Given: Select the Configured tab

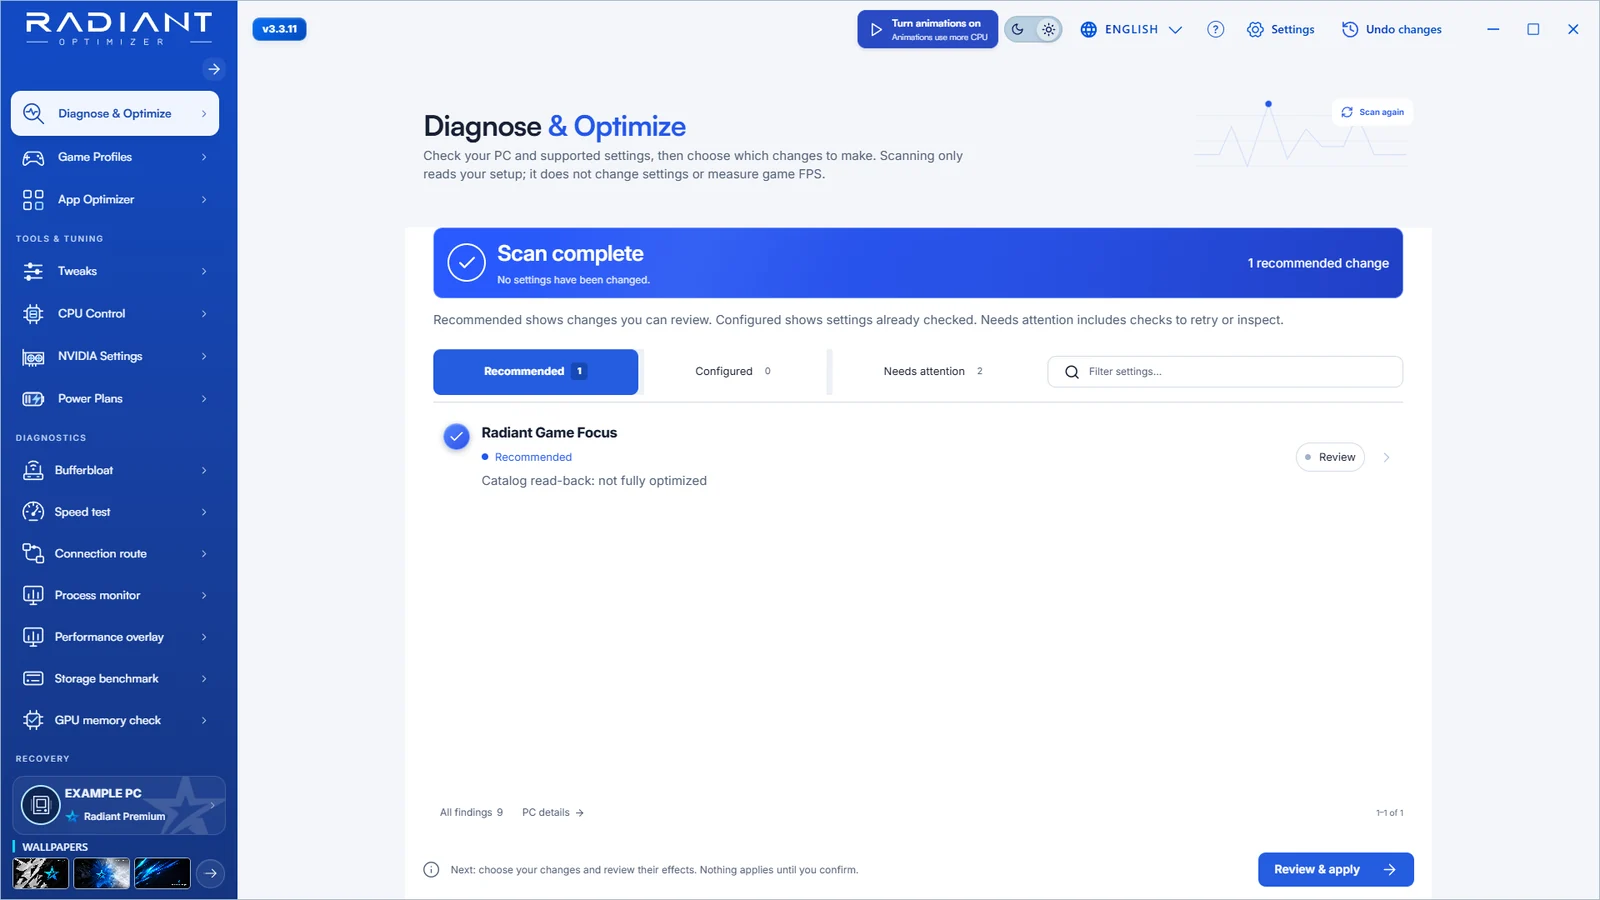Looking at the screenshot, I should coord(733,372).
